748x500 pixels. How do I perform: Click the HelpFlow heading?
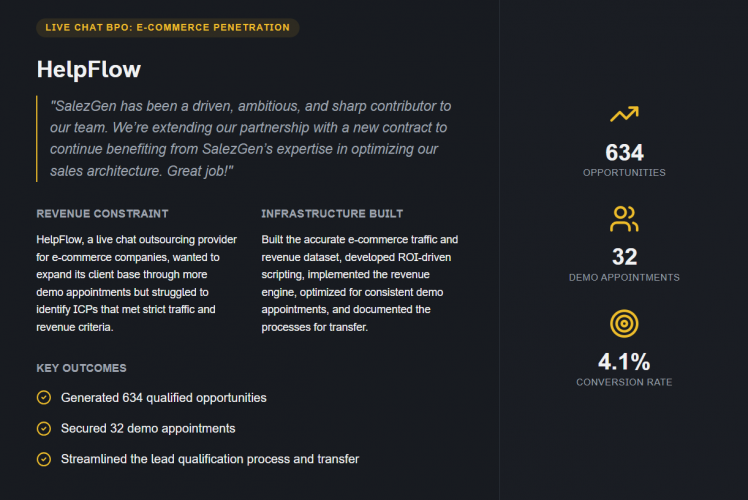(x=89, y=69)
